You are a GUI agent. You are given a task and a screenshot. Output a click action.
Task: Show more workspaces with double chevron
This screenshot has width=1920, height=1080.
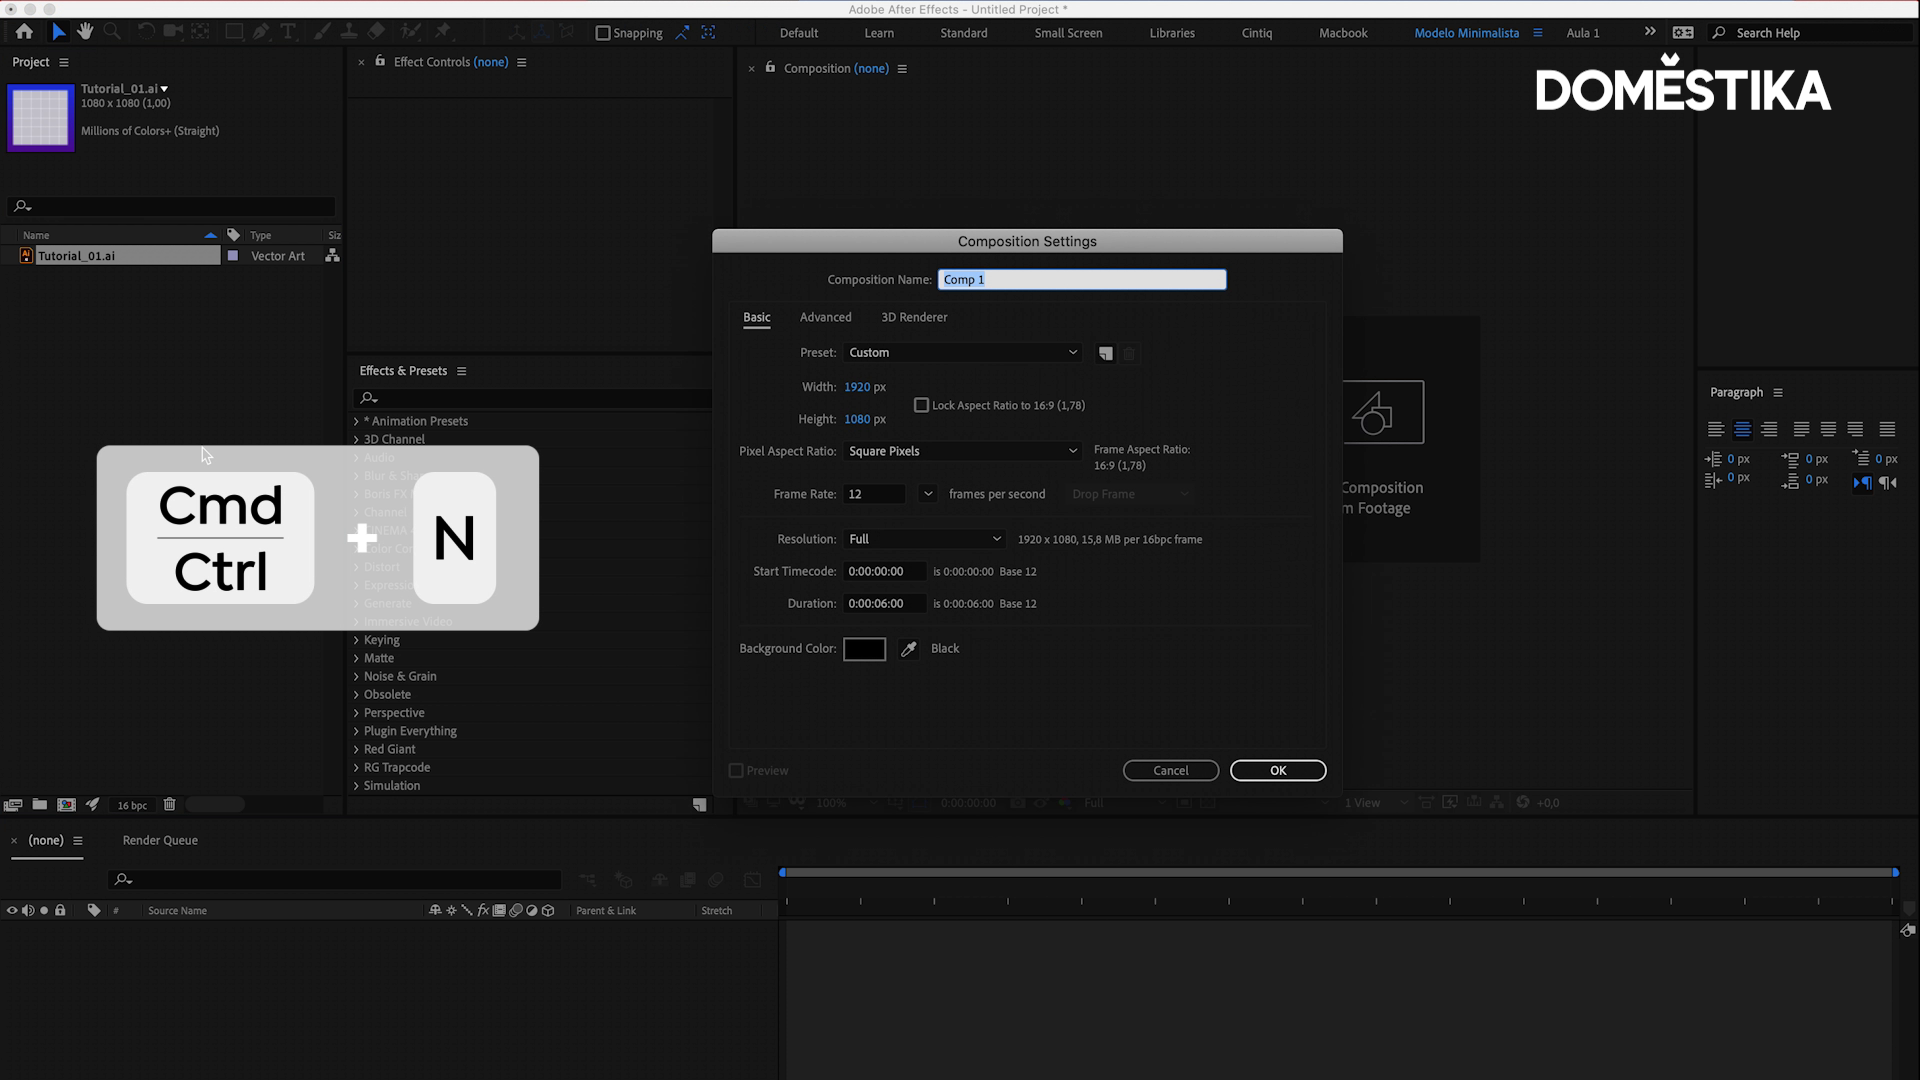pos(1650,32)
